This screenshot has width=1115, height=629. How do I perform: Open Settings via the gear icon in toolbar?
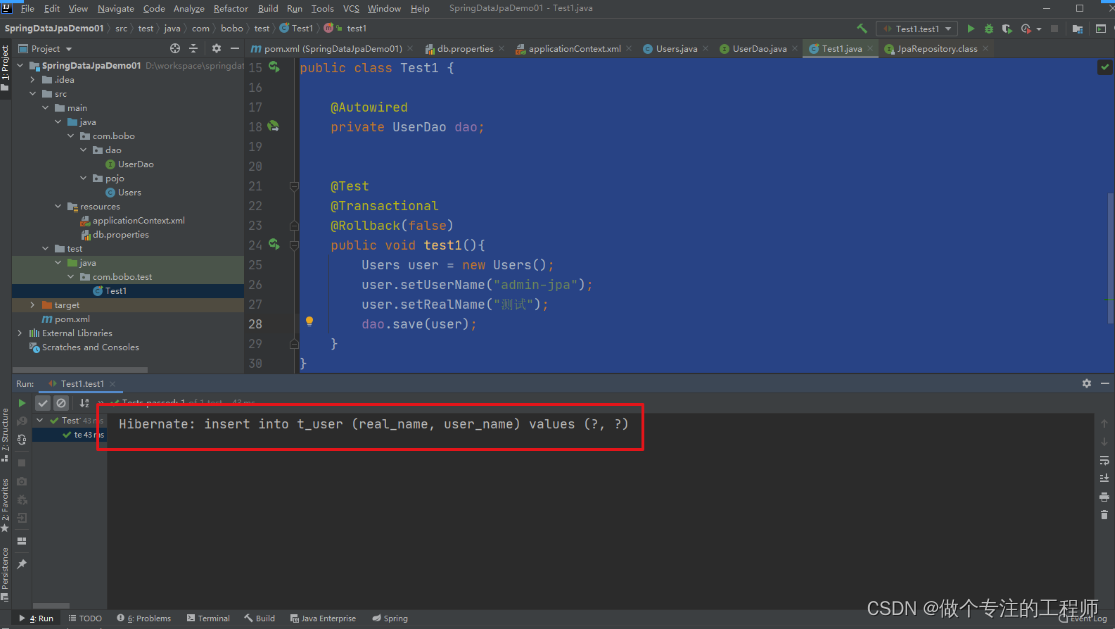pyautogui.click(x=216, y=48)
